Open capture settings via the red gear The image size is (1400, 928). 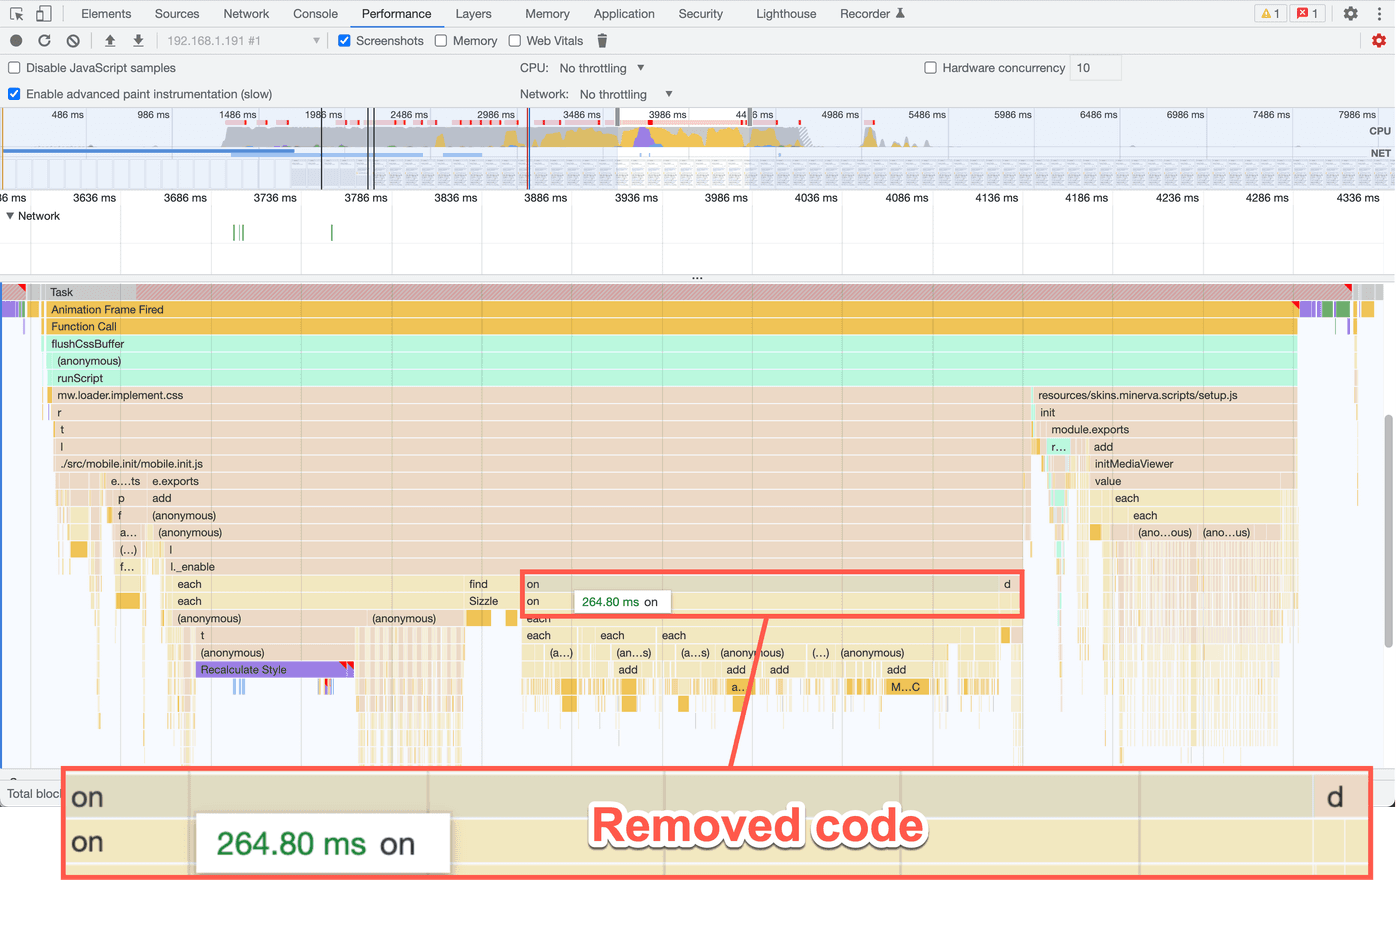pos(1379,41)
